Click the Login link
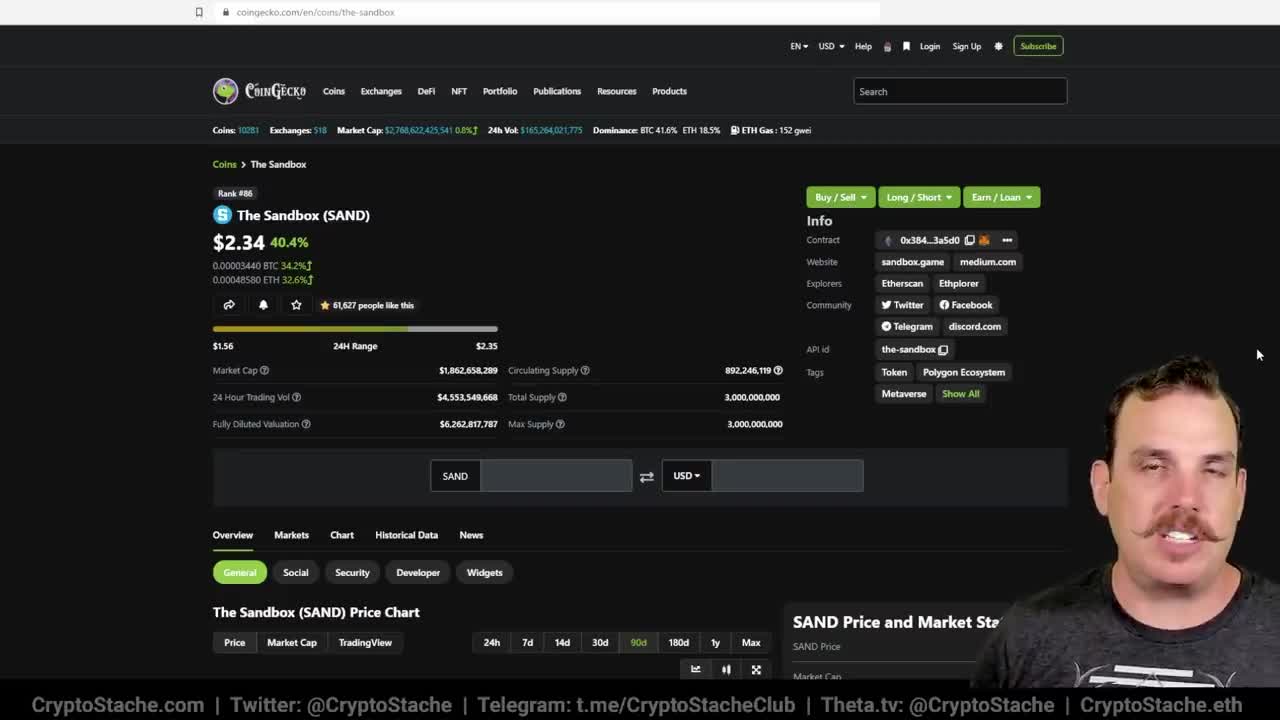Screen dimensions: 1280x720 point(930,46)
